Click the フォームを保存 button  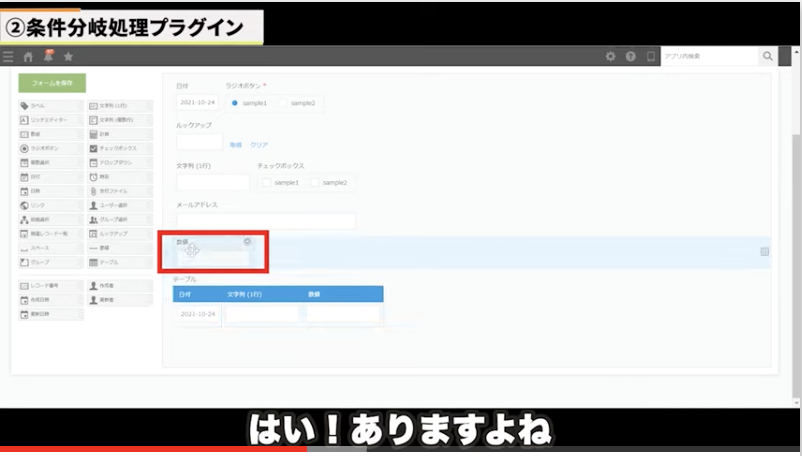52,84
